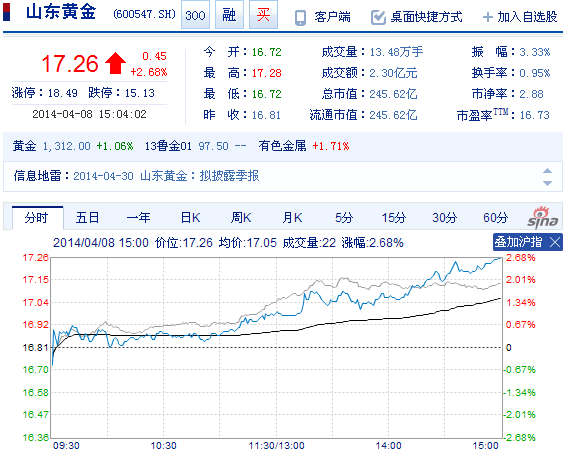The width and height of the screenshot is (563, 452).
Task: Click the red 买 buy button
Action: [263, 15]
